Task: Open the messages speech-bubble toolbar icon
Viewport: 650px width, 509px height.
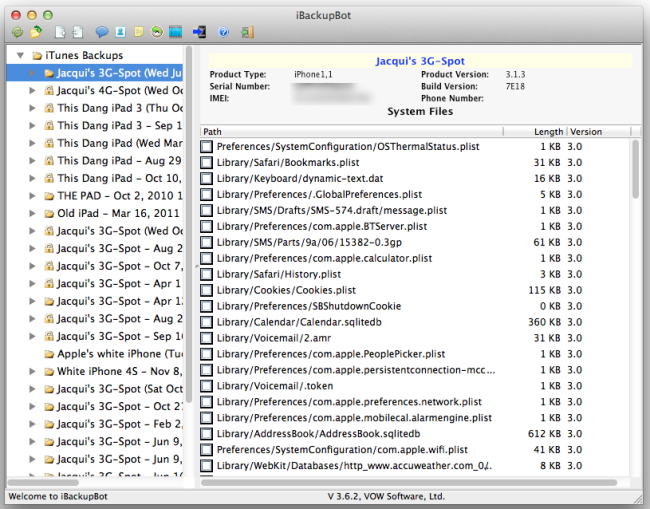Action: 101,32
